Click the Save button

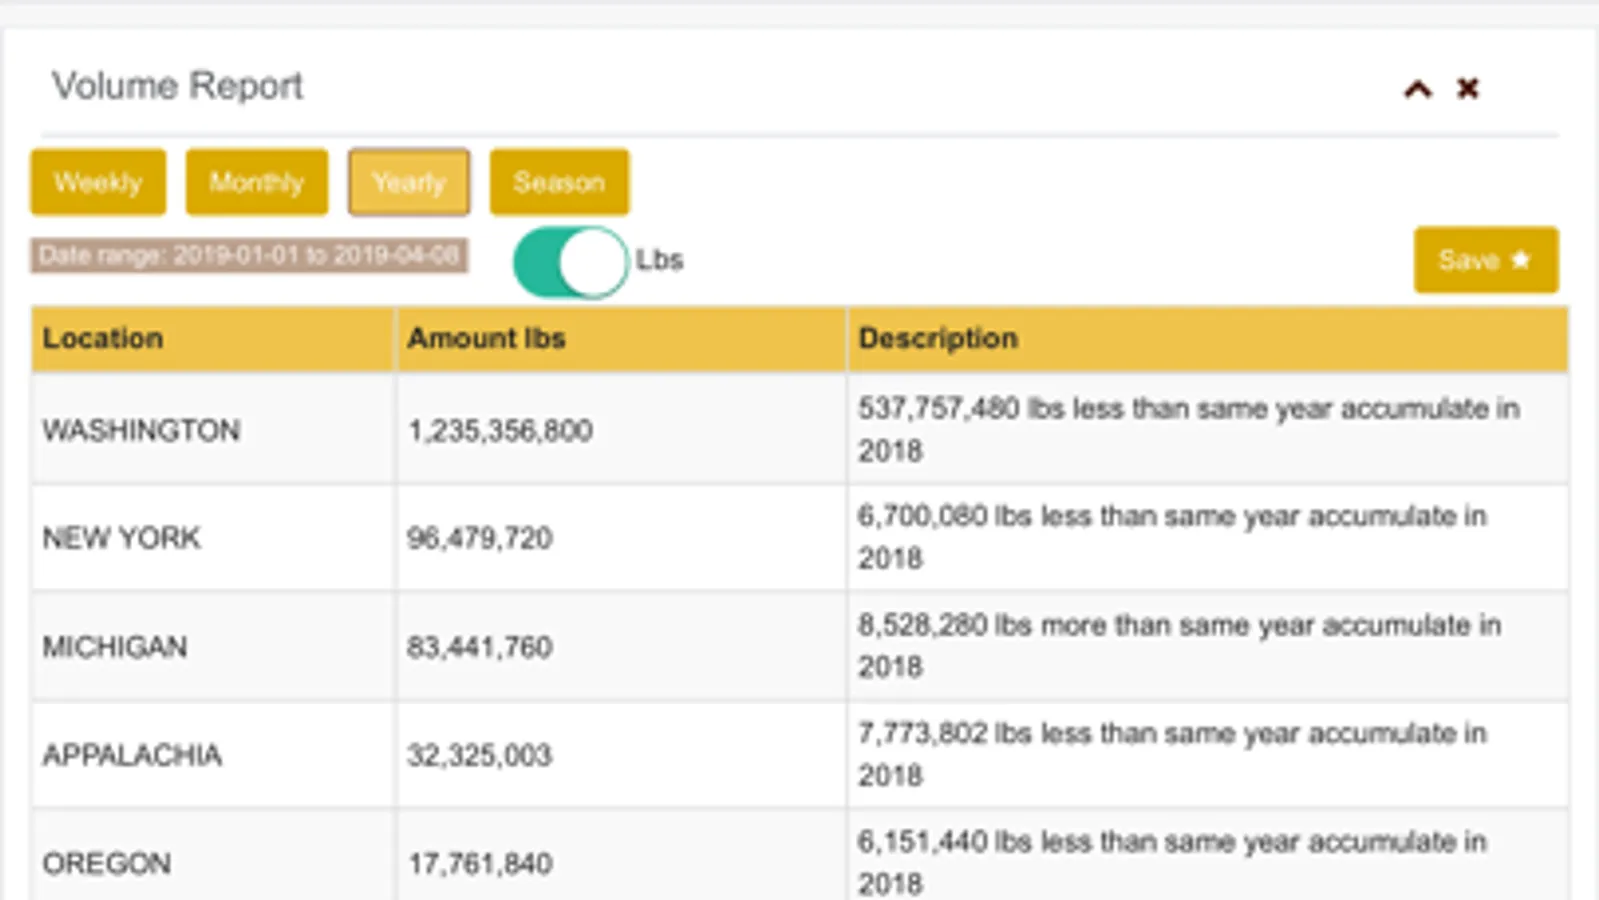(1485, 260)
